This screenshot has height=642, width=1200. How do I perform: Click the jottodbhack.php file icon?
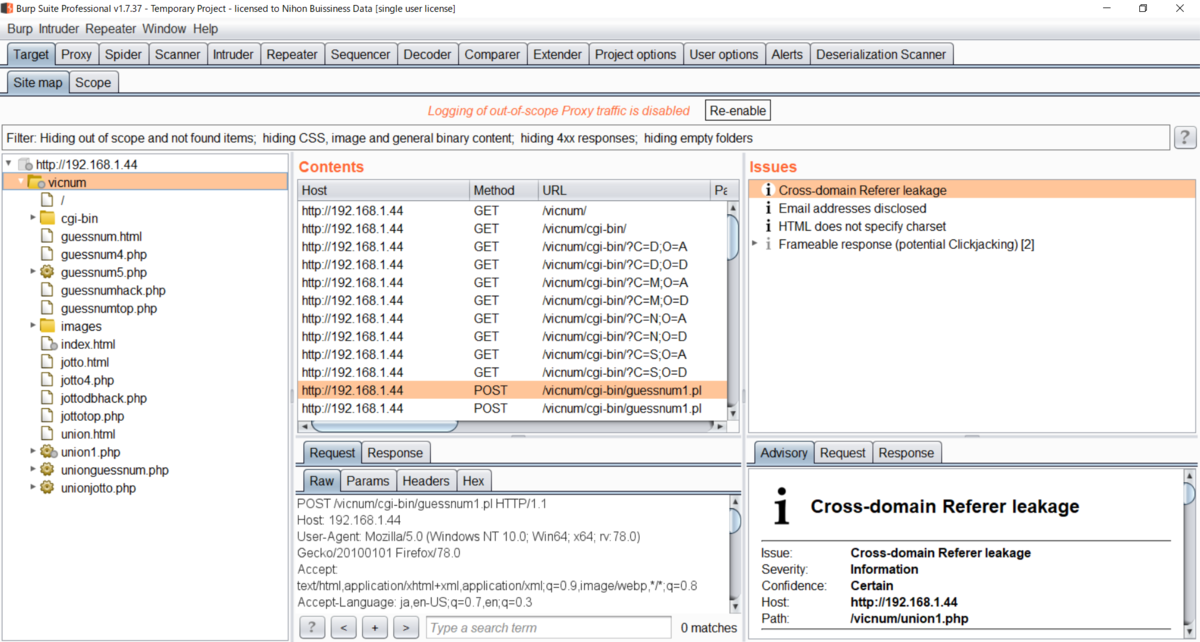tap(47, 398)
